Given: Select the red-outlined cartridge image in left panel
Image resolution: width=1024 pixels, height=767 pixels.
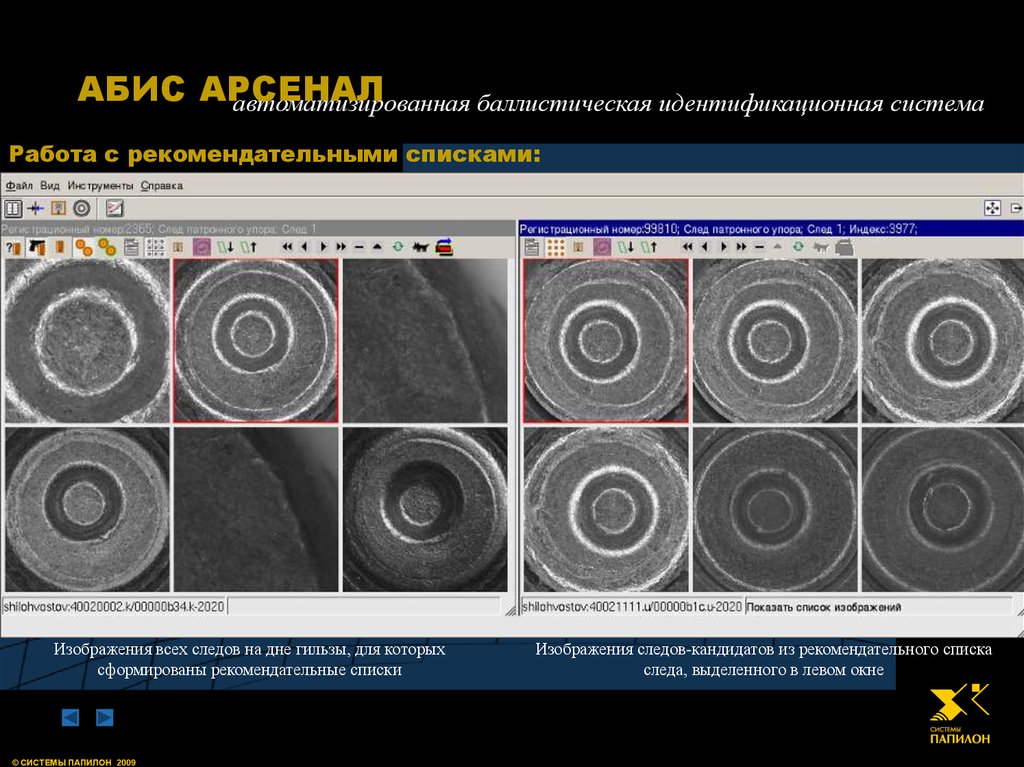Looking at the screenshot, I should (255, 341).
